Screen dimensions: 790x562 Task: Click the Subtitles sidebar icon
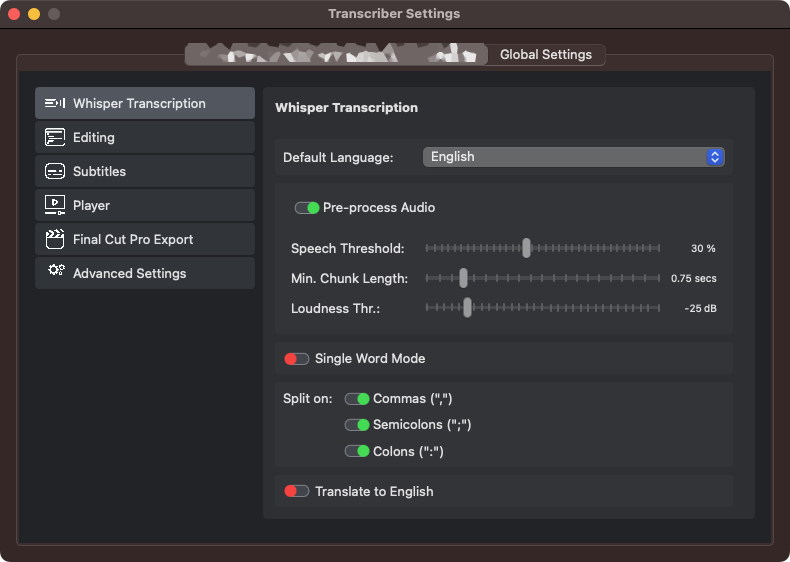pos(54,171)
